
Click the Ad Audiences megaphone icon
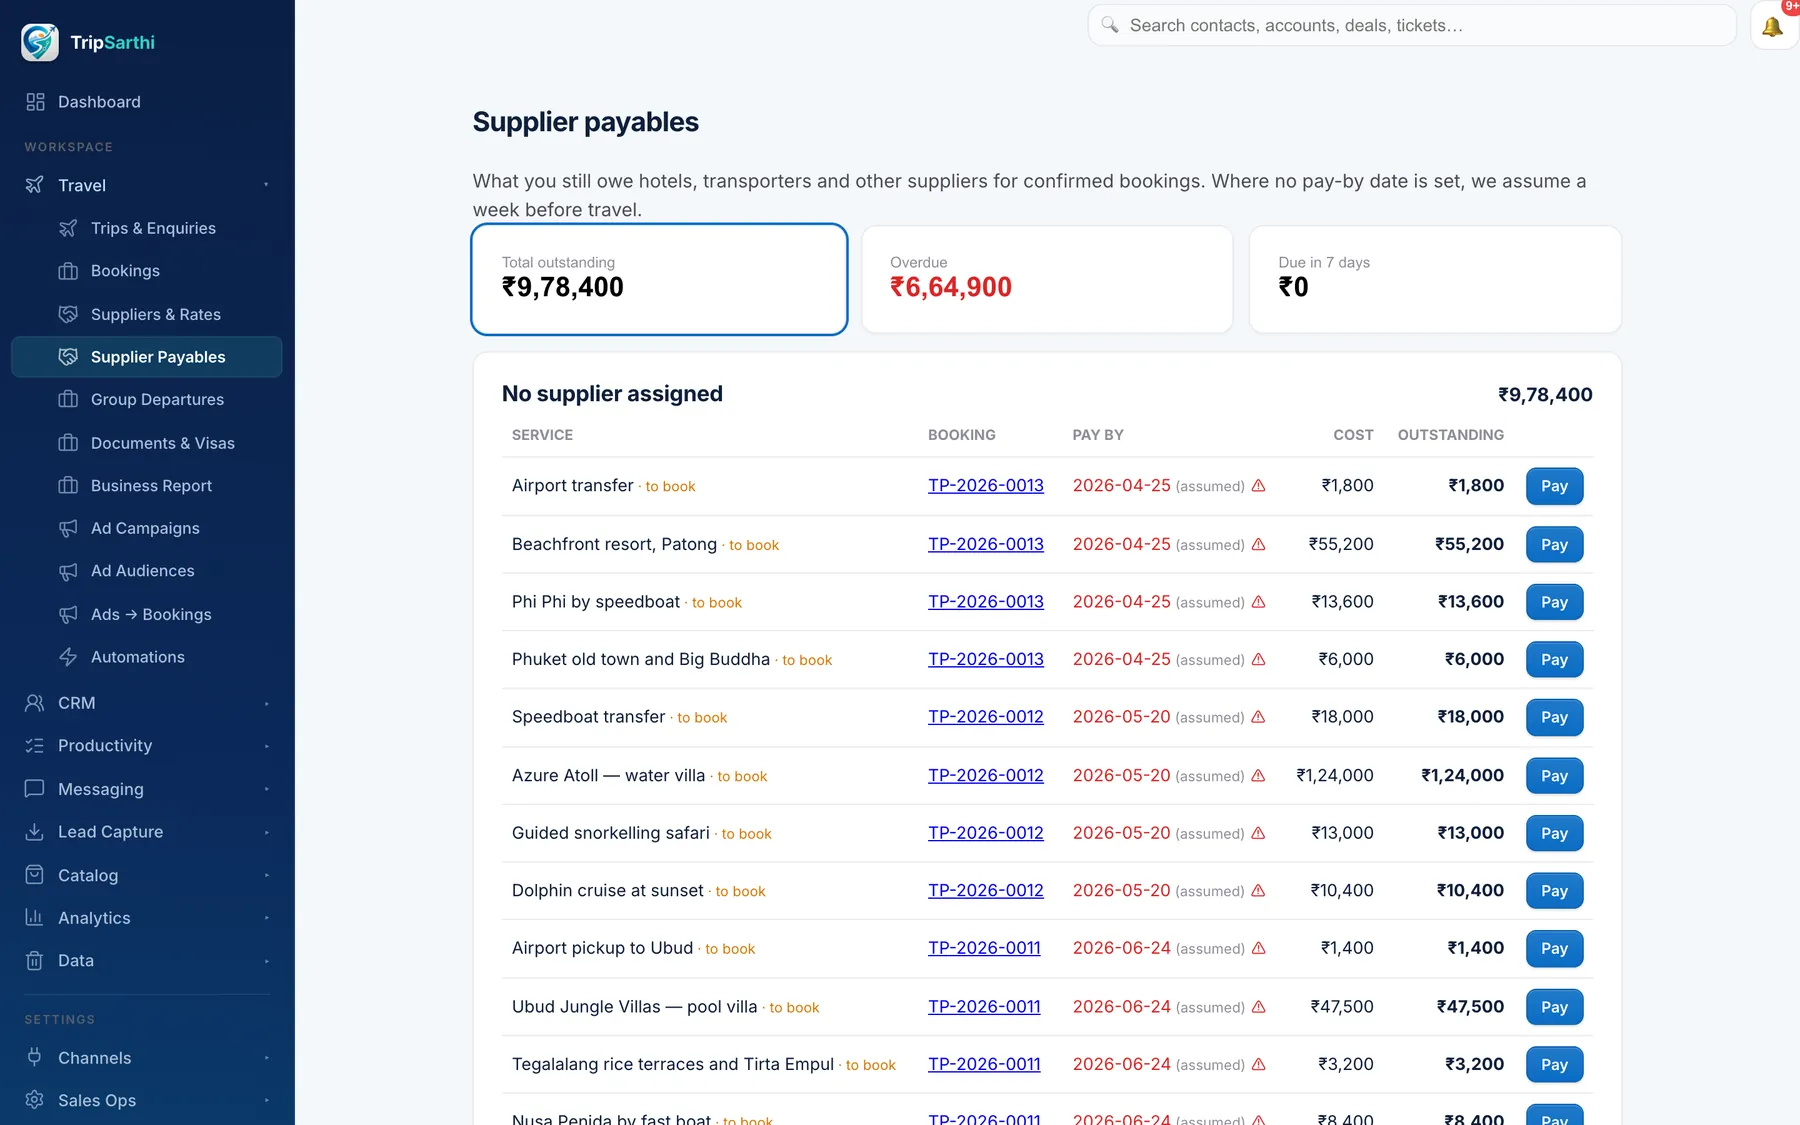click(x=68, y=571)
